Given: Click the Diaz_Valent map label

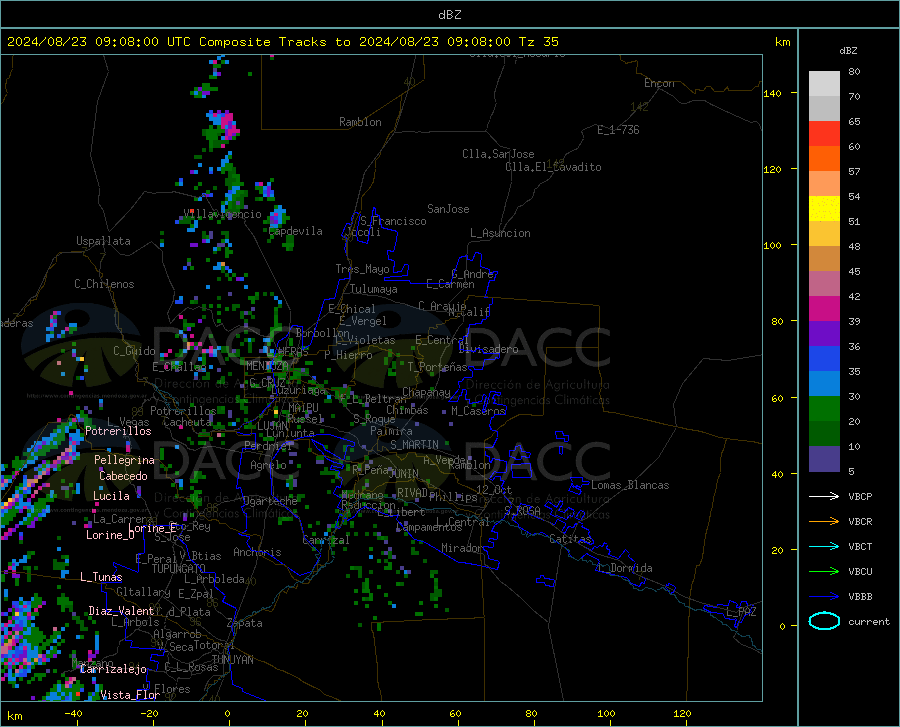Looking at the screenshot, I should [x=121, y=611].
